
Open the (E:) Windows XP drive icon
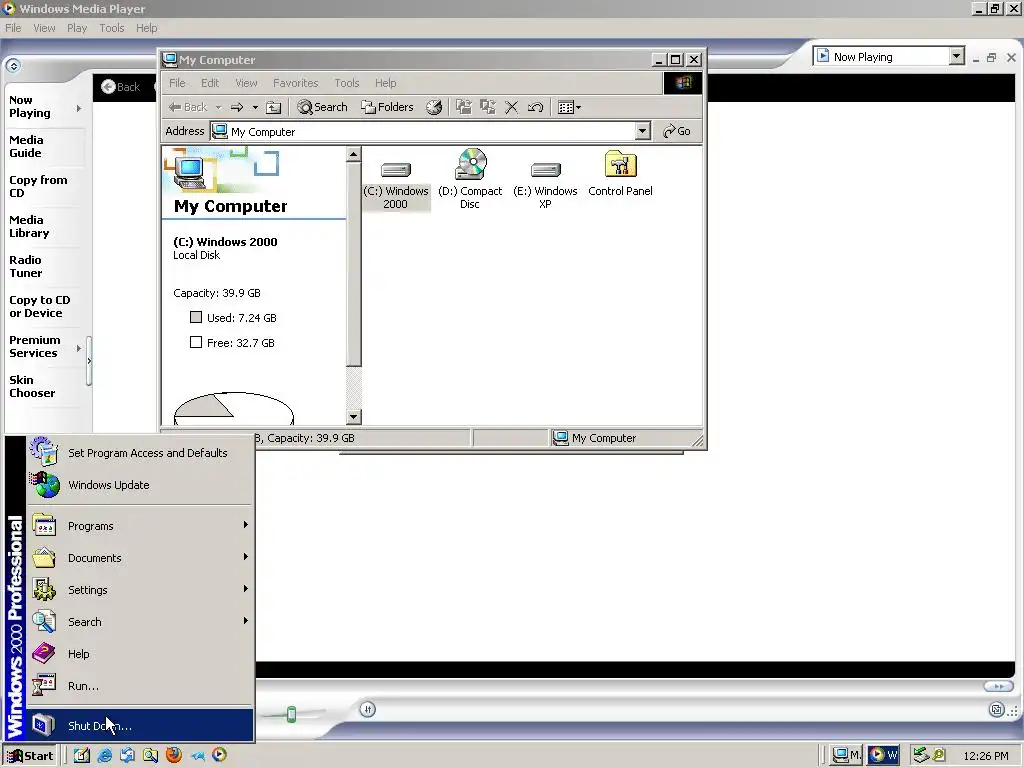546,170
